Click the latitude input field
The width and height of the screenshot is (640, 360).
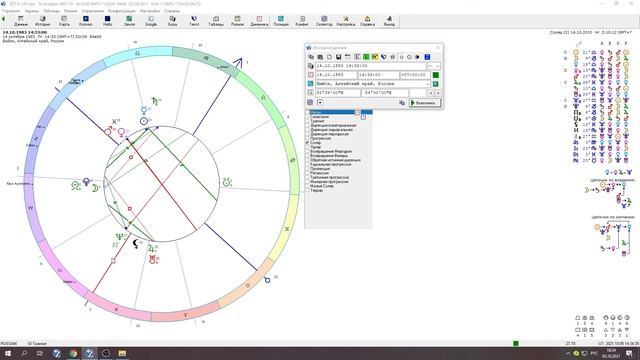coord(338,93)
